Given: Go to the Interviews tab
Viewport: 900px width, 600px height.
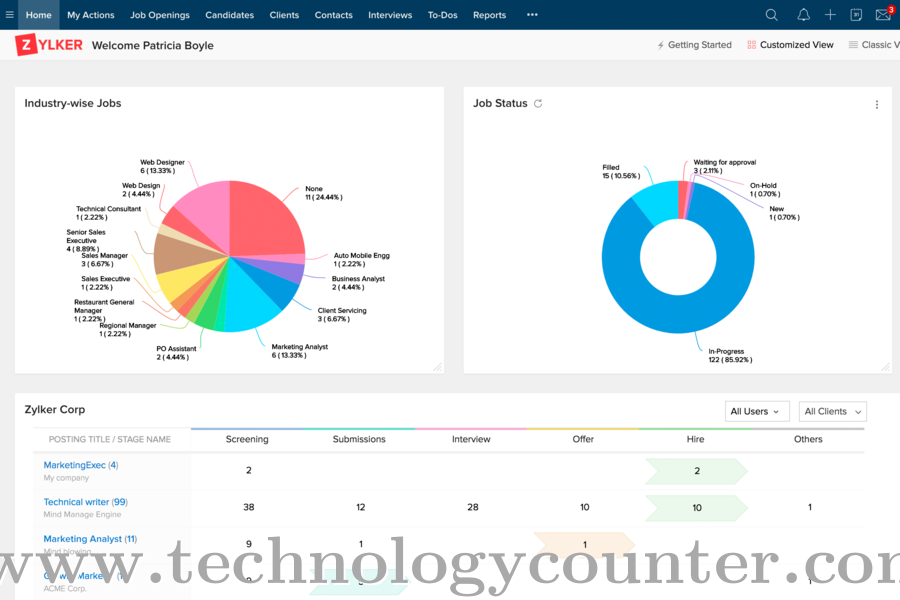Looking at the screenshot, I should tap(390, 15).
